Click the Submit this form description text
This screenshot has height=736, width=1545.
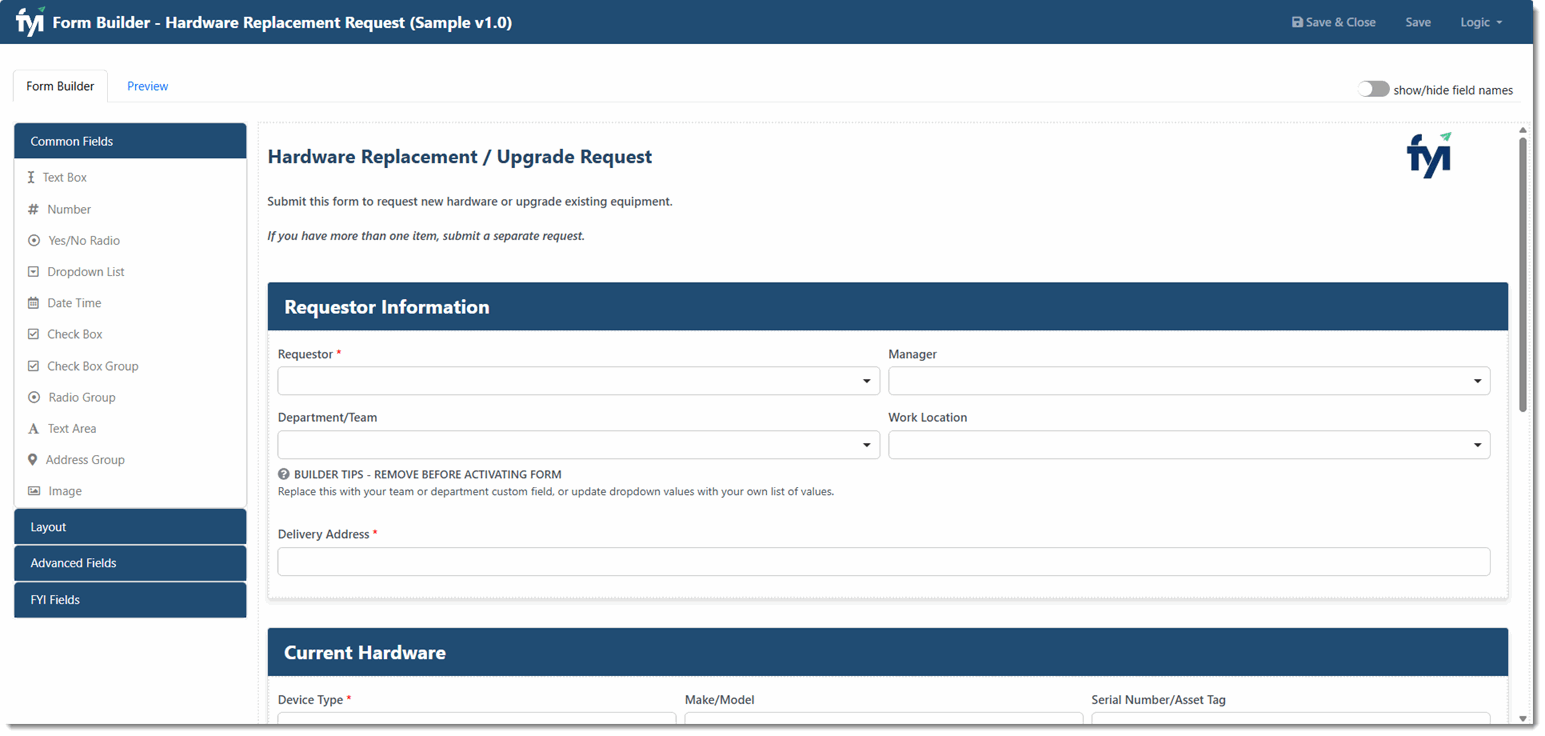470,201
